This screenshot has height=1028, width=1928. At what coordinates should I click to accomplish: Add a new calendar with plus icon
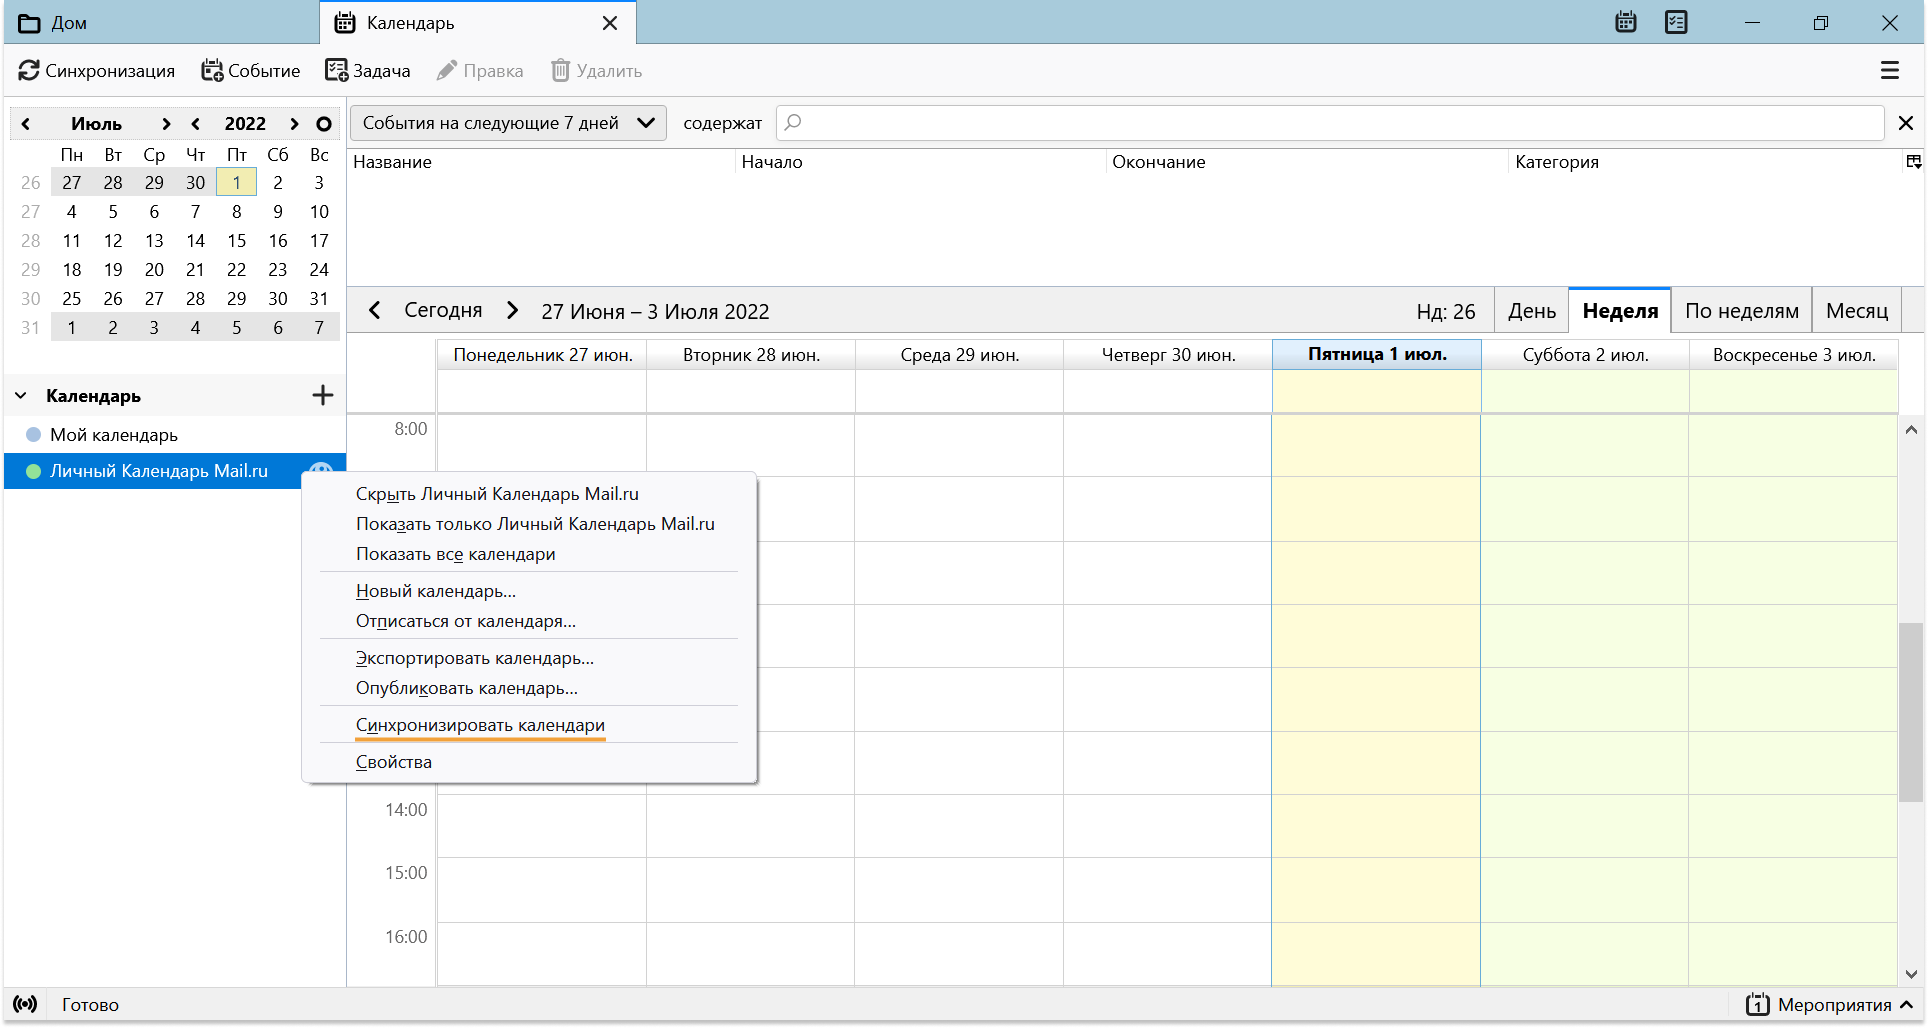[x=322, y=395]
